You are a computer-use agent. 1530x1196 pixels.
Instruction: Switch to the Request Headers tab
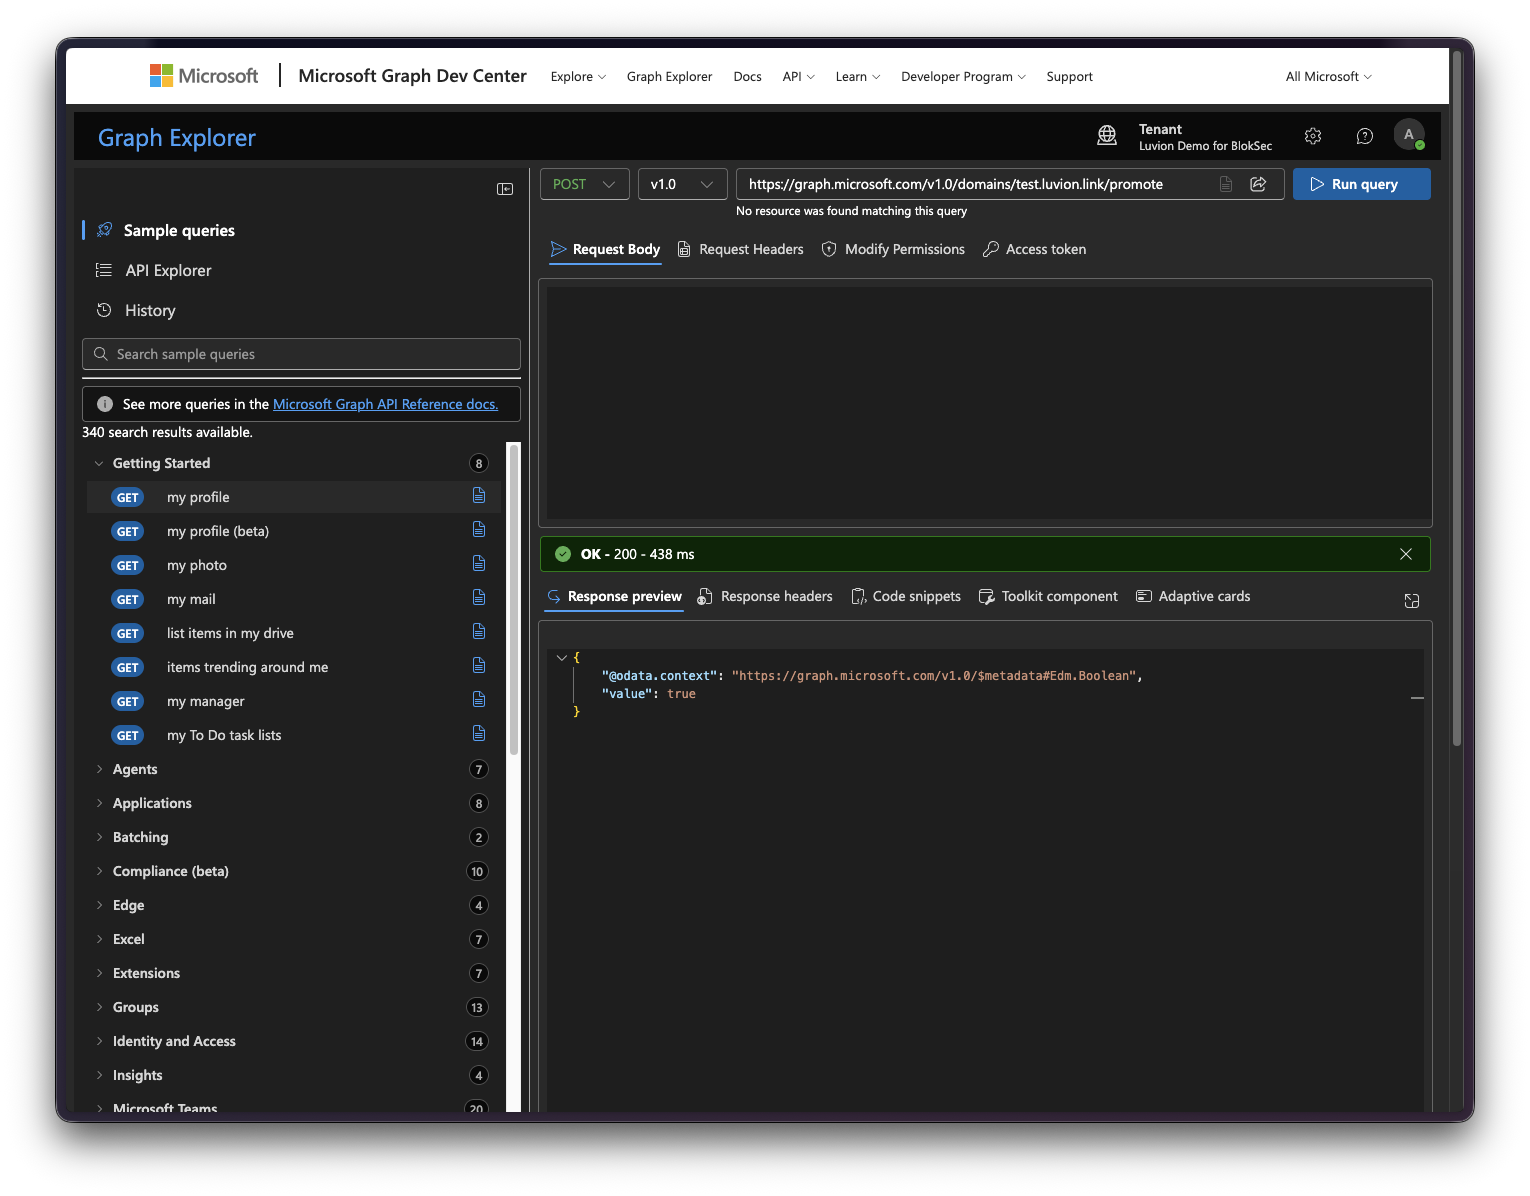[x=741, y=249]
